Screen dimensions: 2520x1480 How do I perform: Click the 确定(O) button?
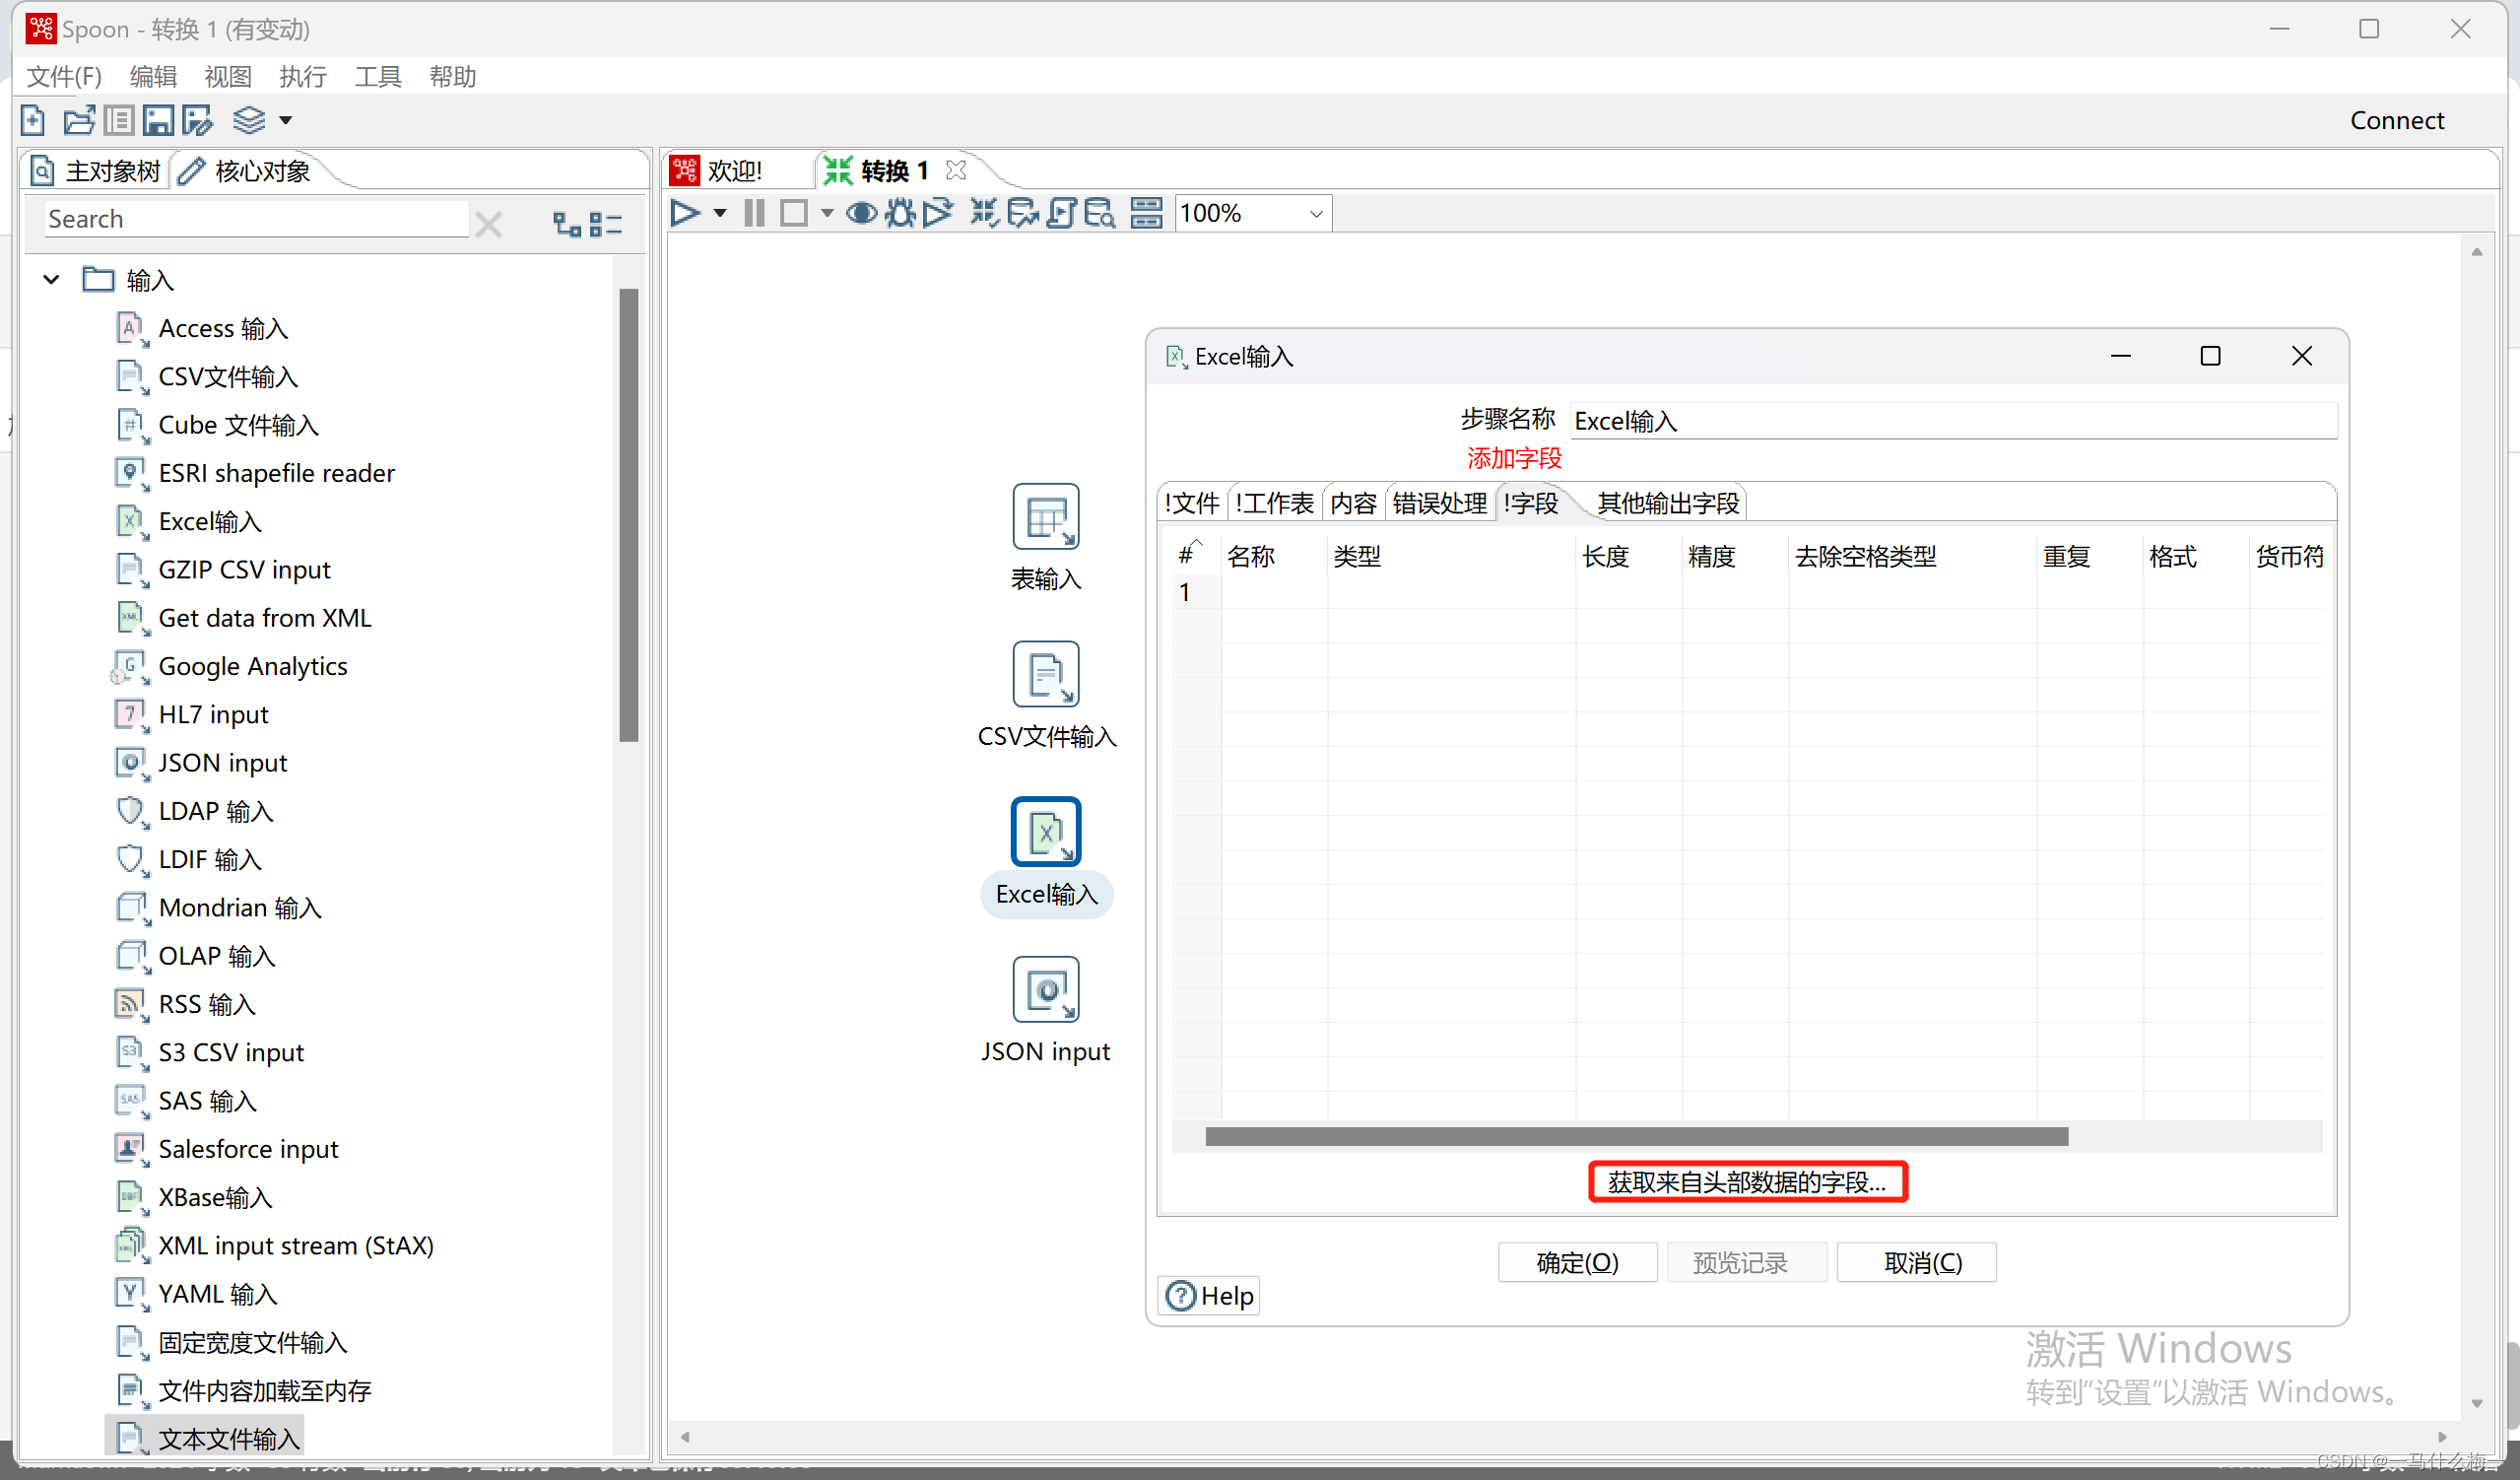click(1577, 1262)
